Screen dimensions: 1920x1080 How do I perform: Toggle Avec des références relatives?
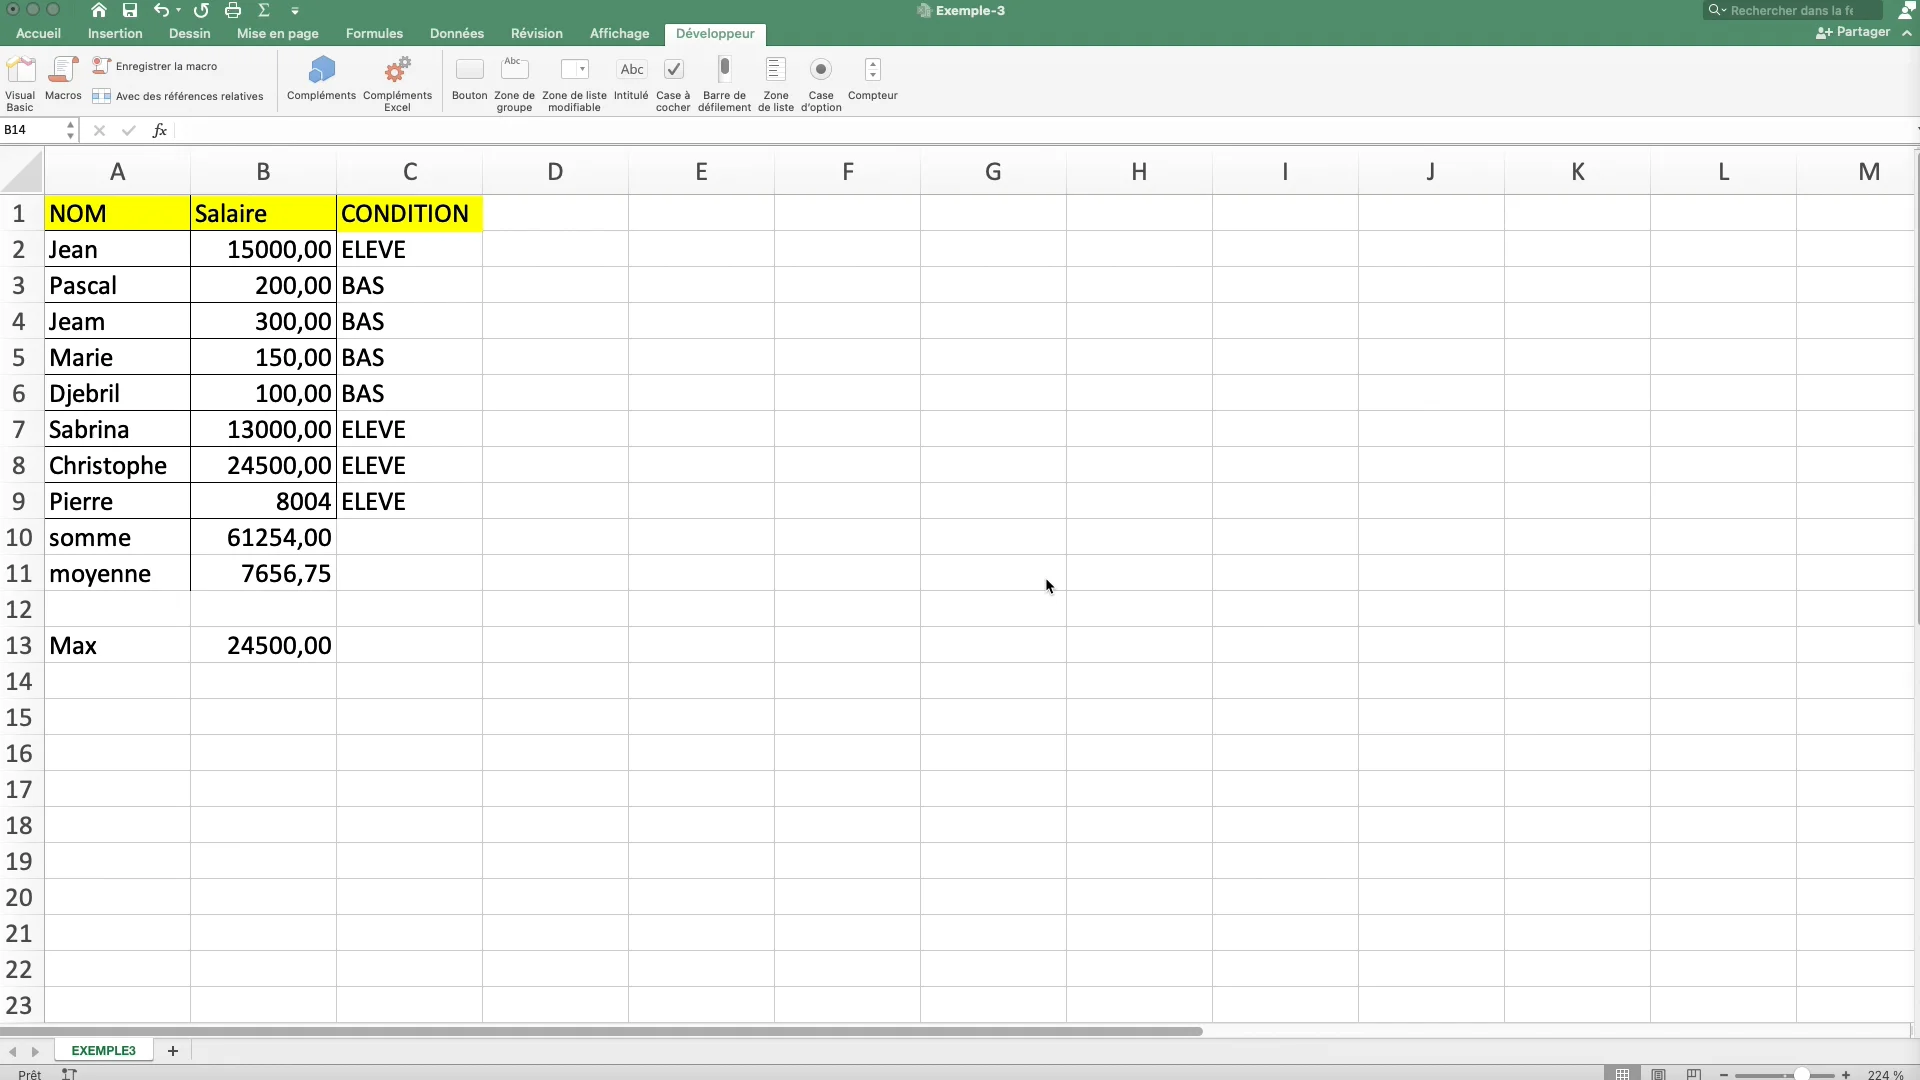[178, 97]
